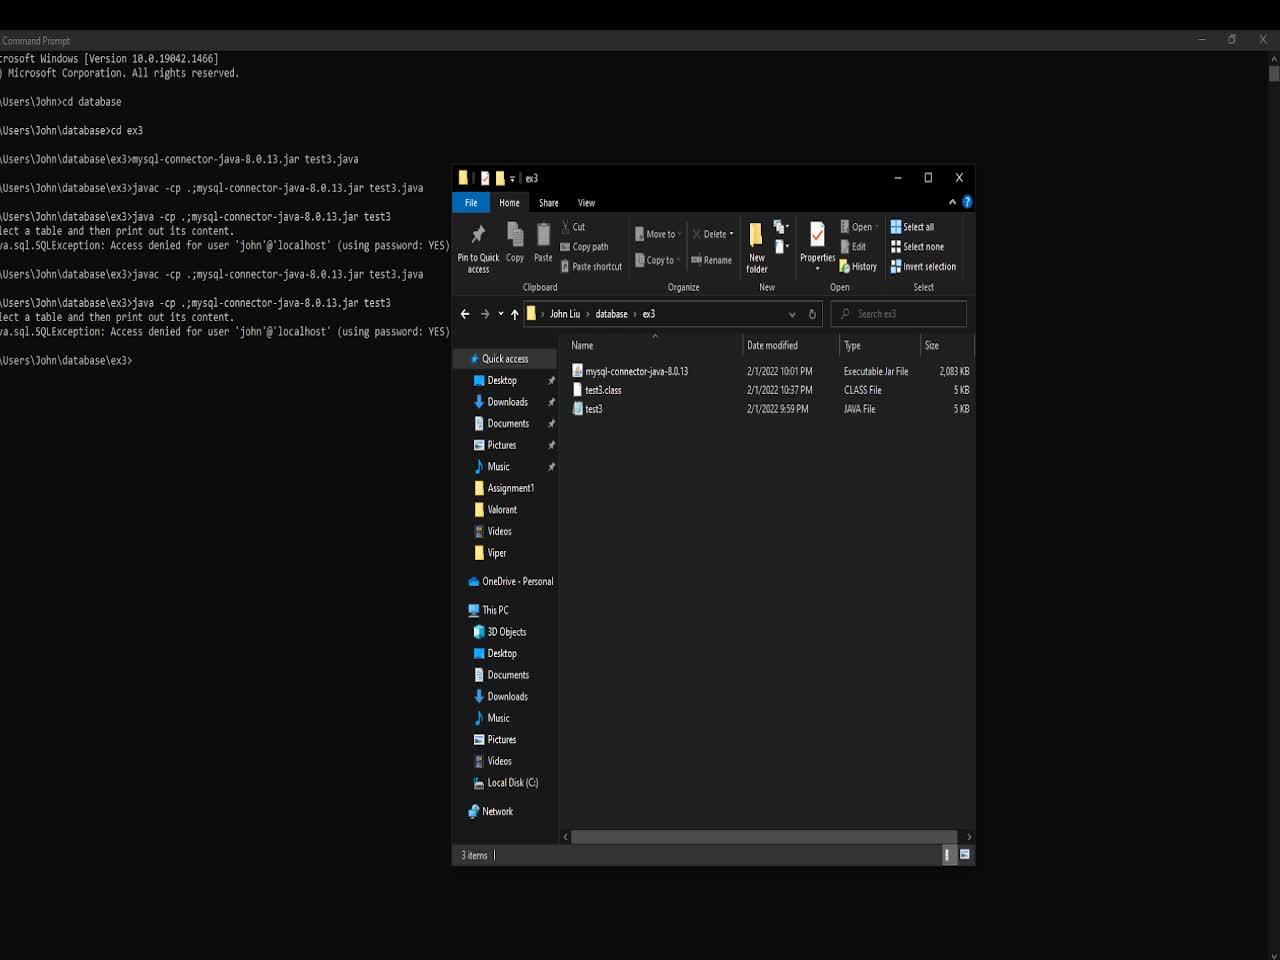This screenshot has height=960, width=1280.
Task: Switch to the Share ribbon tab
Action: click(x=549, y=203)
